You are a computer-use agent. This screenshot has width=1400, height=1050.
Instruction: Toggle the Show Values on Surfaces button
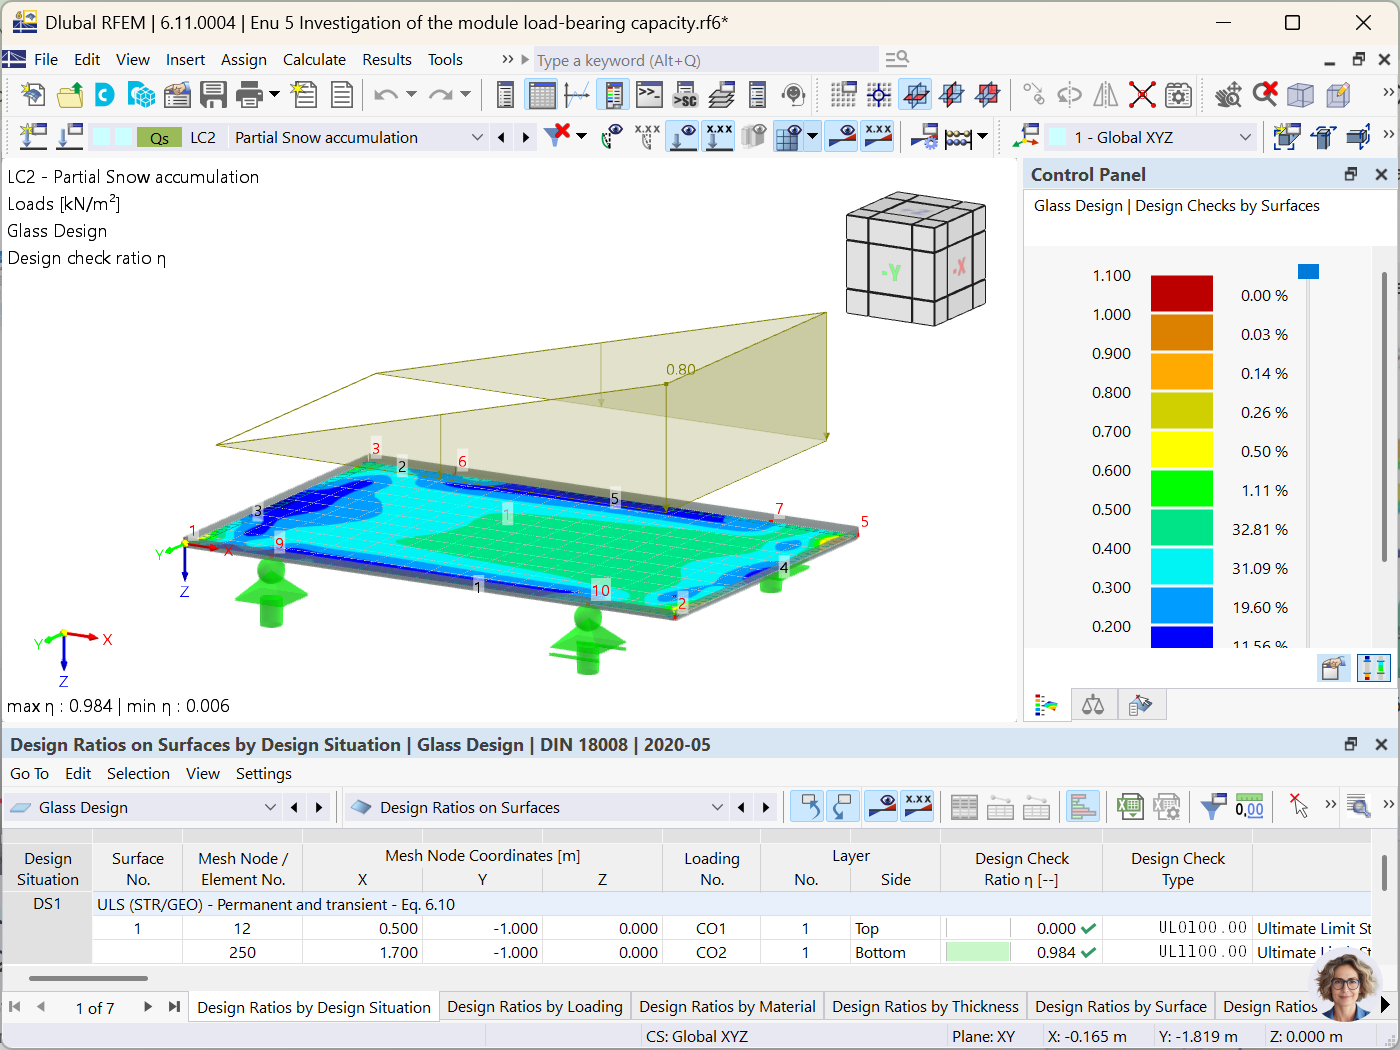(x=877, y=136)
